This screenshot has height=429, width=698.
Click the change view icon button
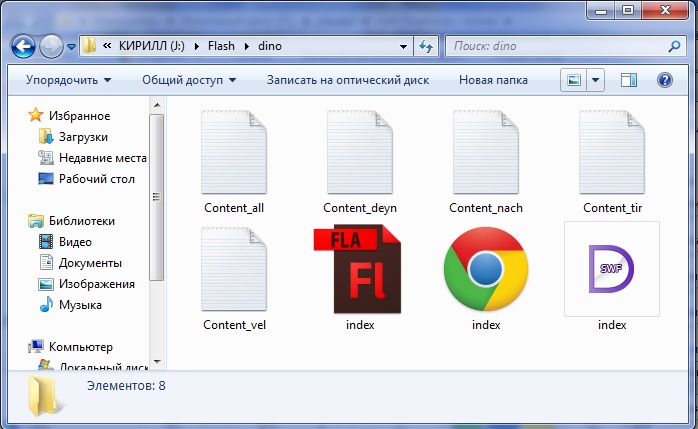pos(573,81)
